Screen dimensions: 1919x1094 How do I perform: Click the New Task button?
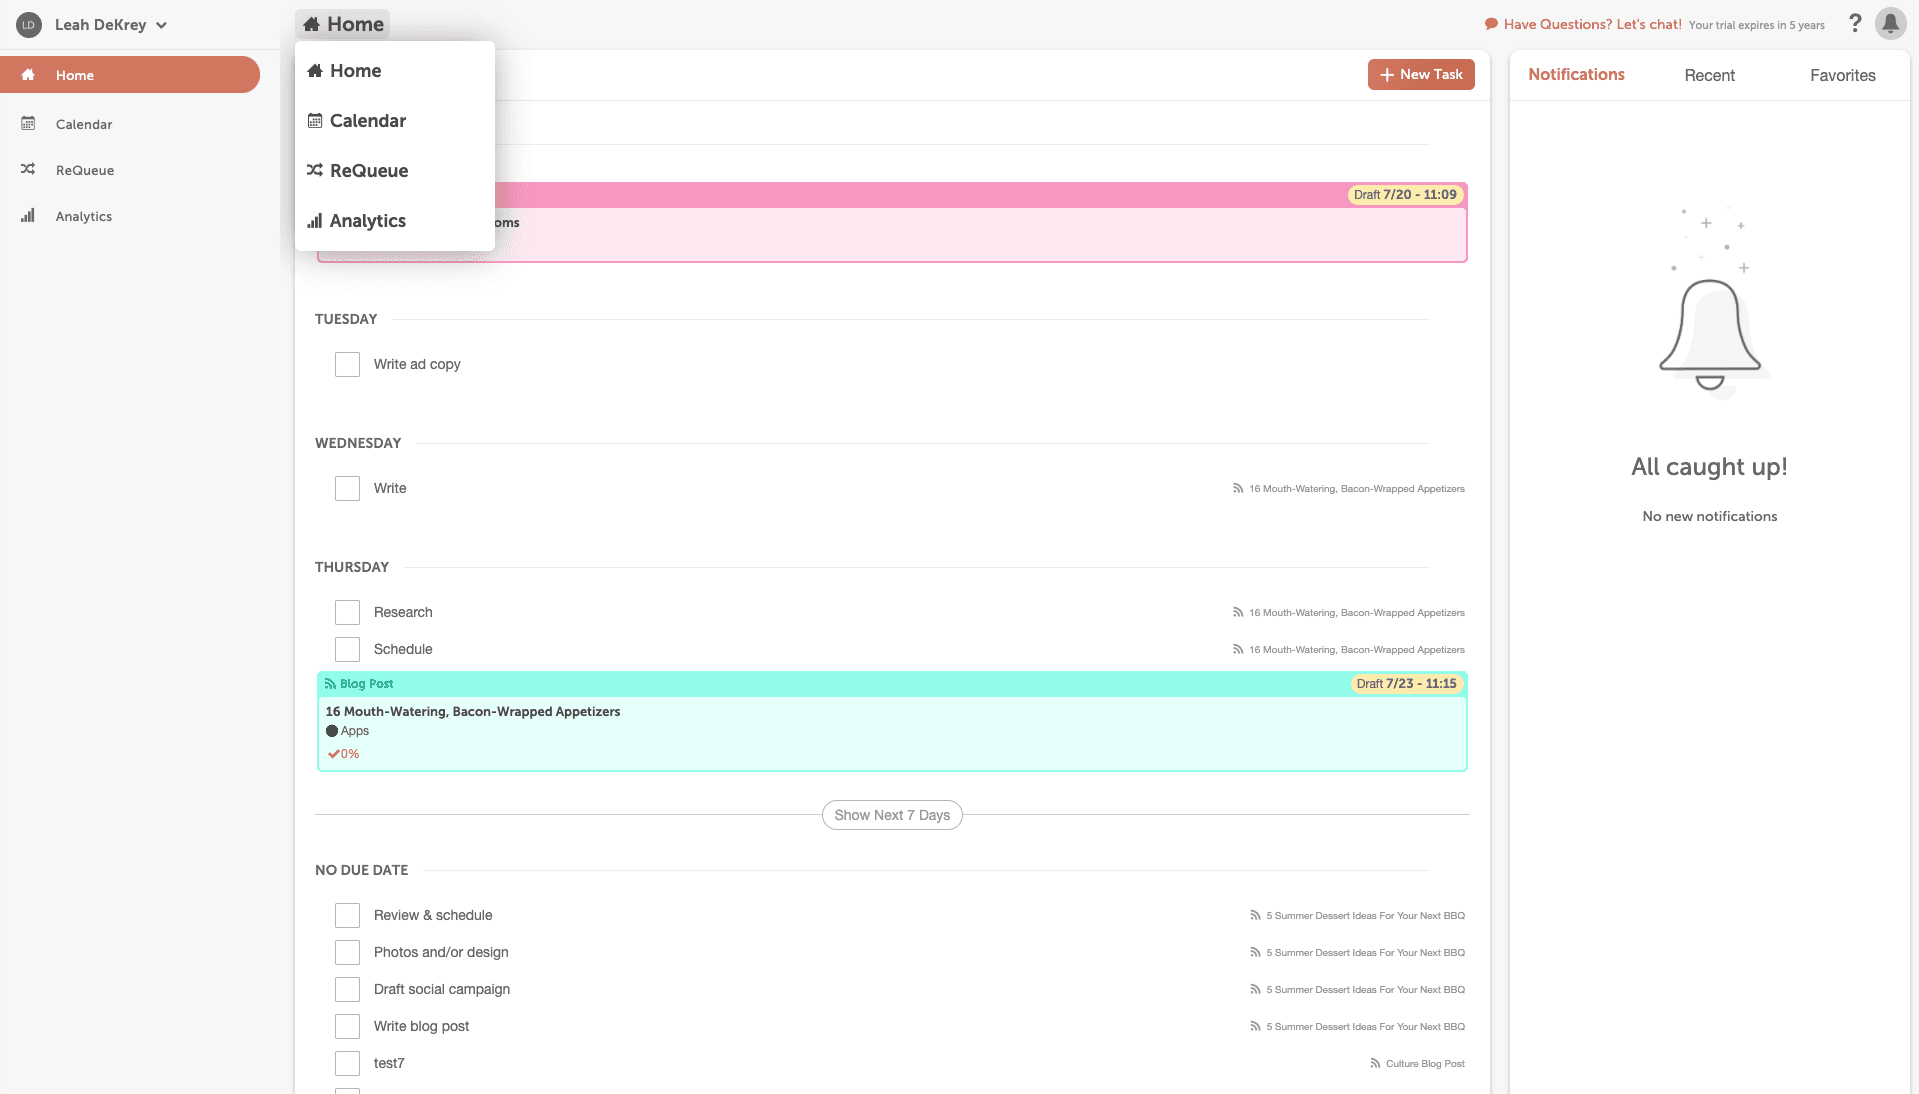click(1420, 75)
